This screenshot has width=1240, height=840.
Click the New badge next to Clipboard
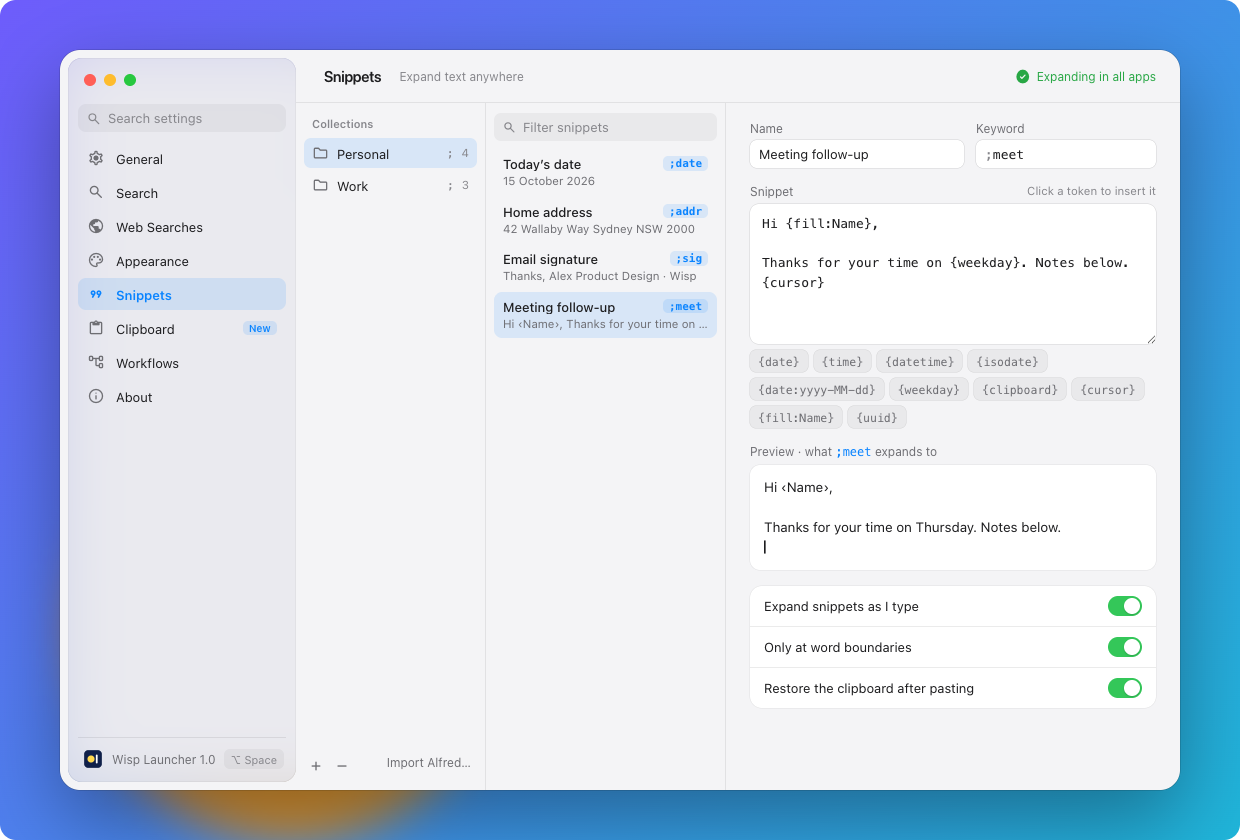point(260,328)
